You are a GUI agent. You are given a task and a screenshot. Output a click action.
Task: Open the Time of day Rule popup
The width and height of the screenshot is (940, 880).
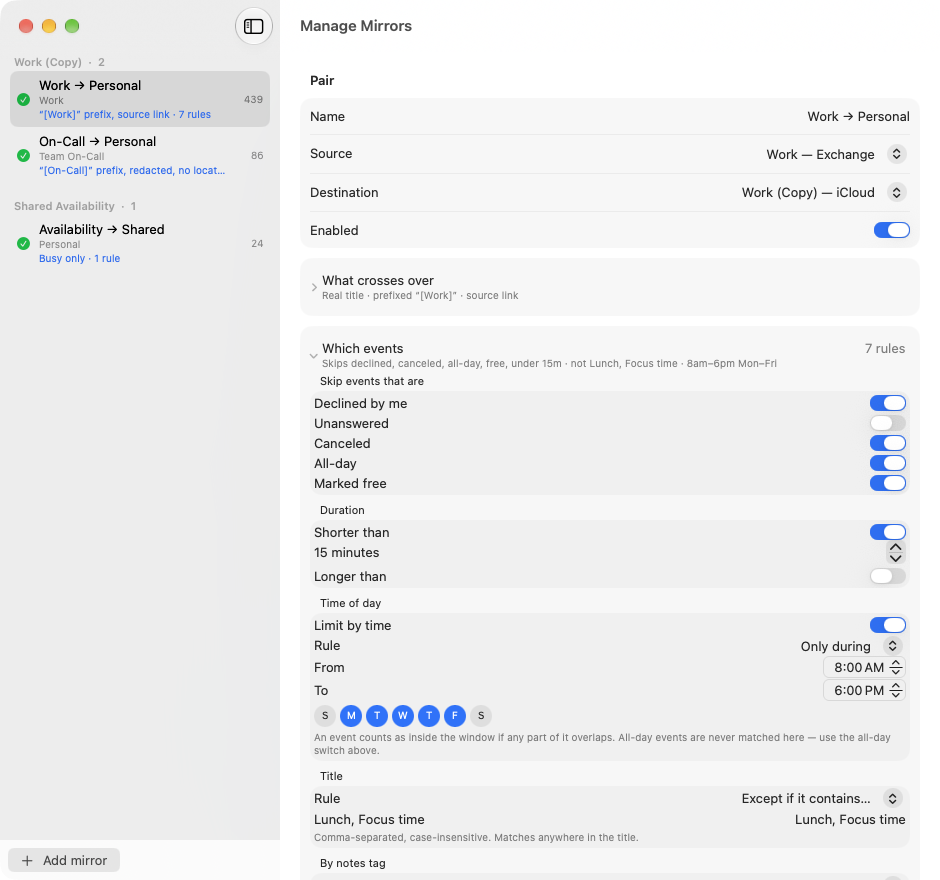click(892, 646)
